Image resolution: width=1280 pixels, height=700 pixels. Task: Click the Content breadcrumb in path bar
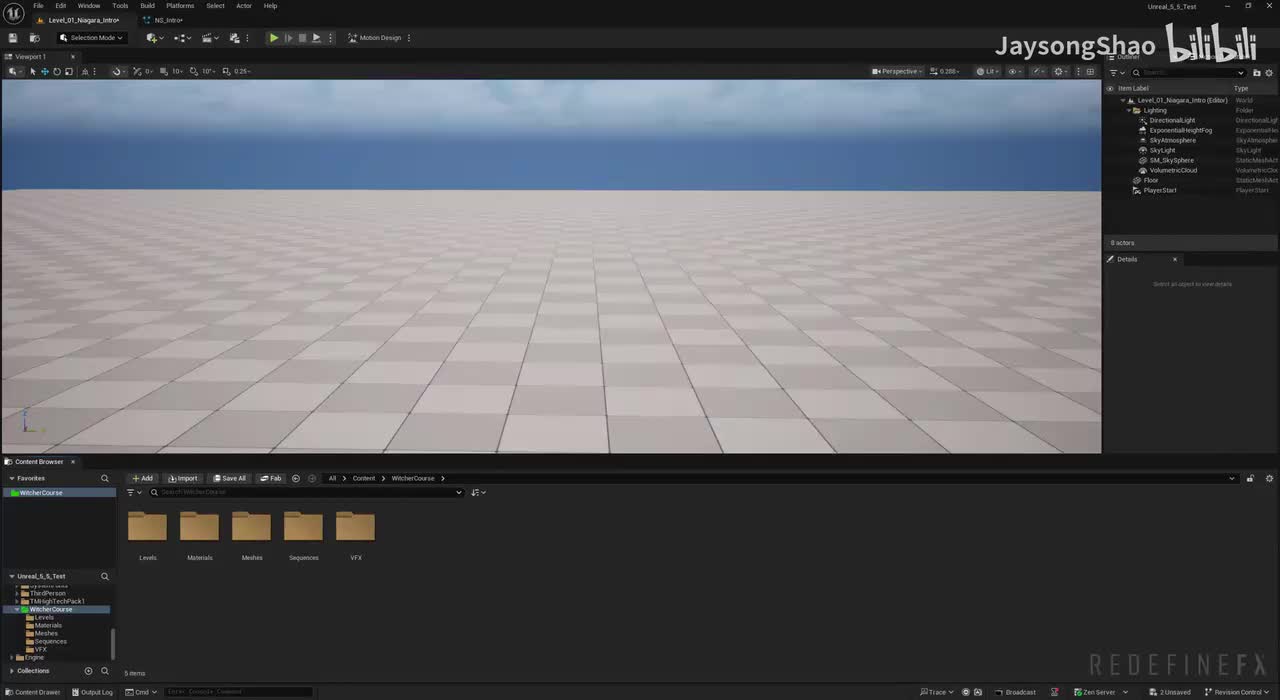364,478
